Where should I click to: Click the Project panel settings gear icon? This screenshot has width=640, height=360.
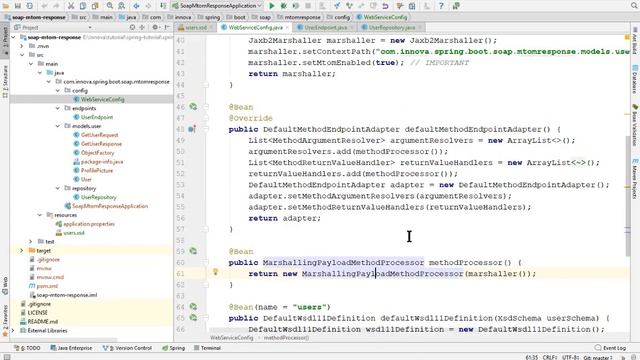(155, 27)
